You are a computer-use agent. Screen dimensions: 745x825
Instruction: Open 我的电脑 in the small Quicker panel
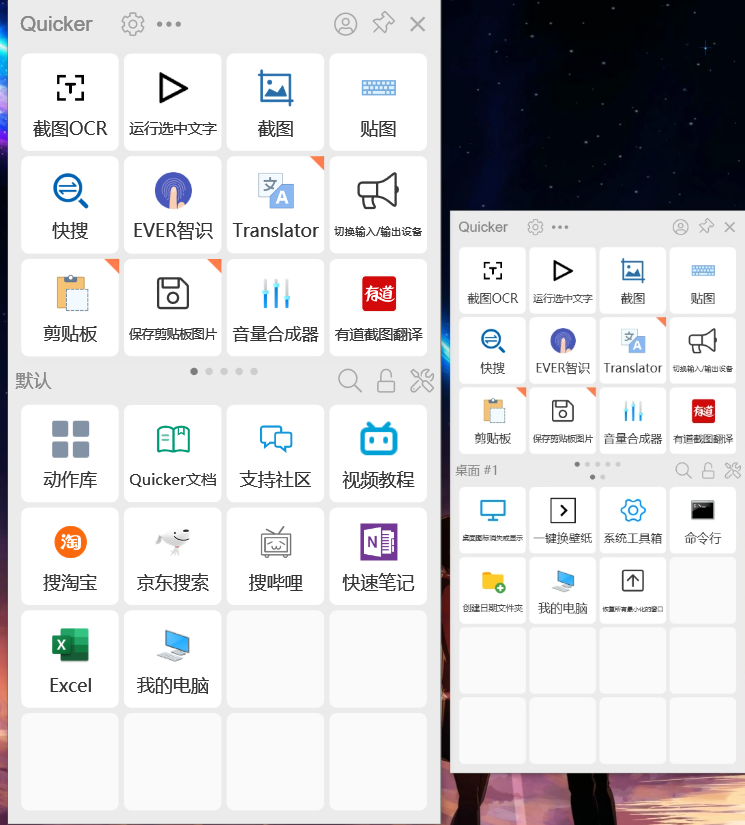(562, 590)
